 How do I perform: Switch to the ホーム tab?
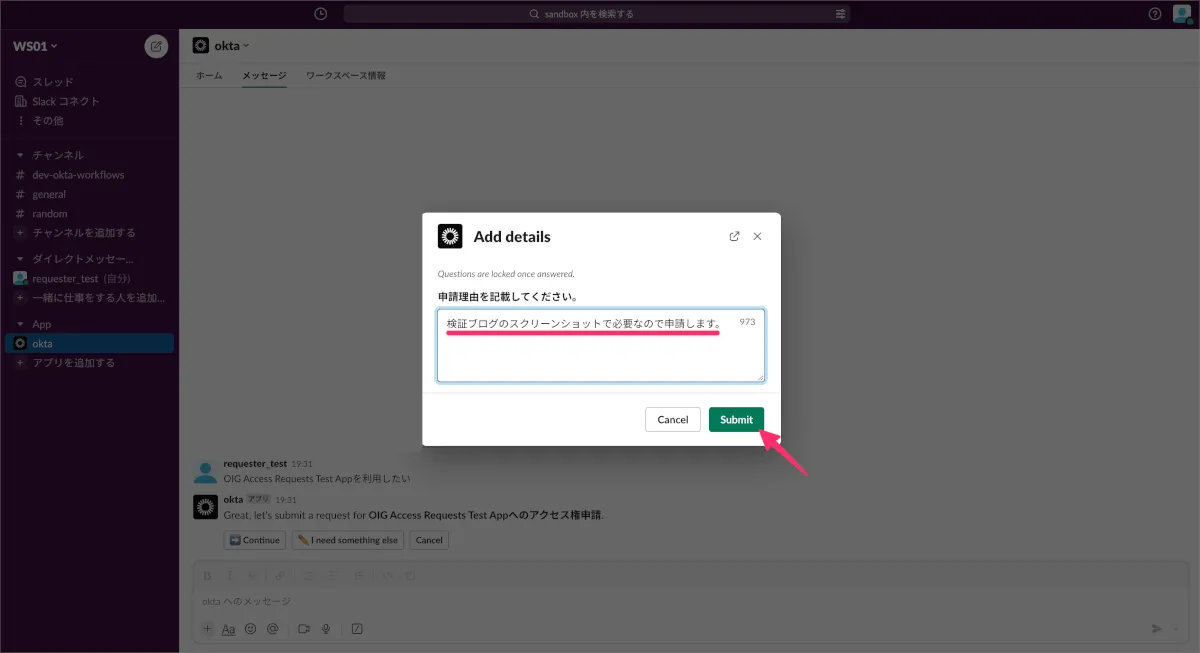tap(209, 76)
